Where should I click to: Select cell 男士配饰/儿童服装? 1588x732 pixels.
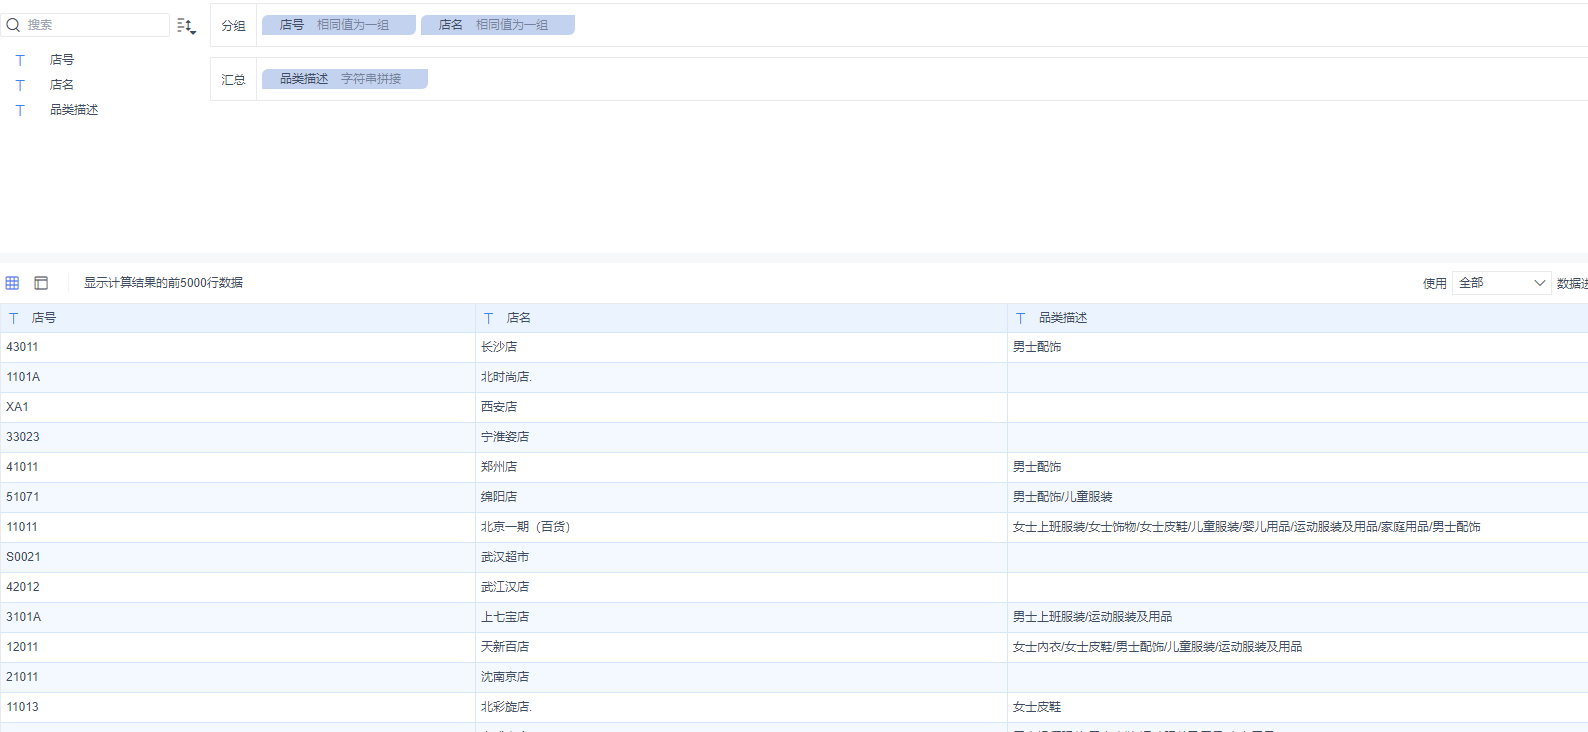pos(1298,497)
